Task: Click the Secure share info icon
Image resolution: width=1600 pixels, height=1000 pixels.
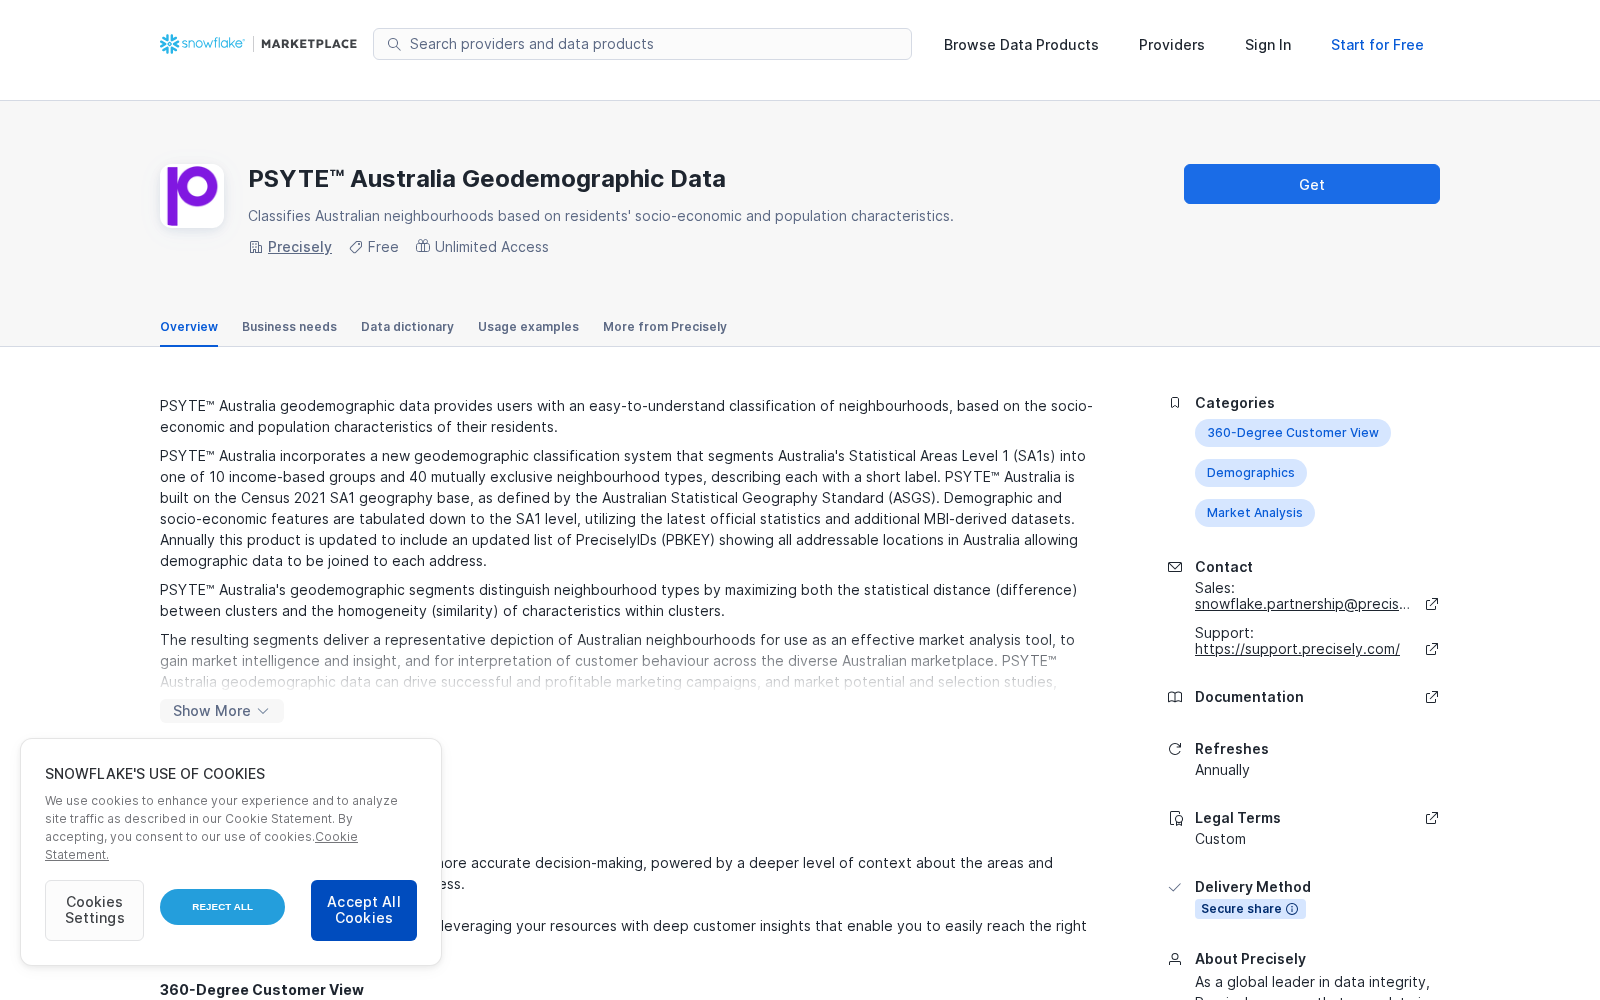Action: [x=1292, y=909]
